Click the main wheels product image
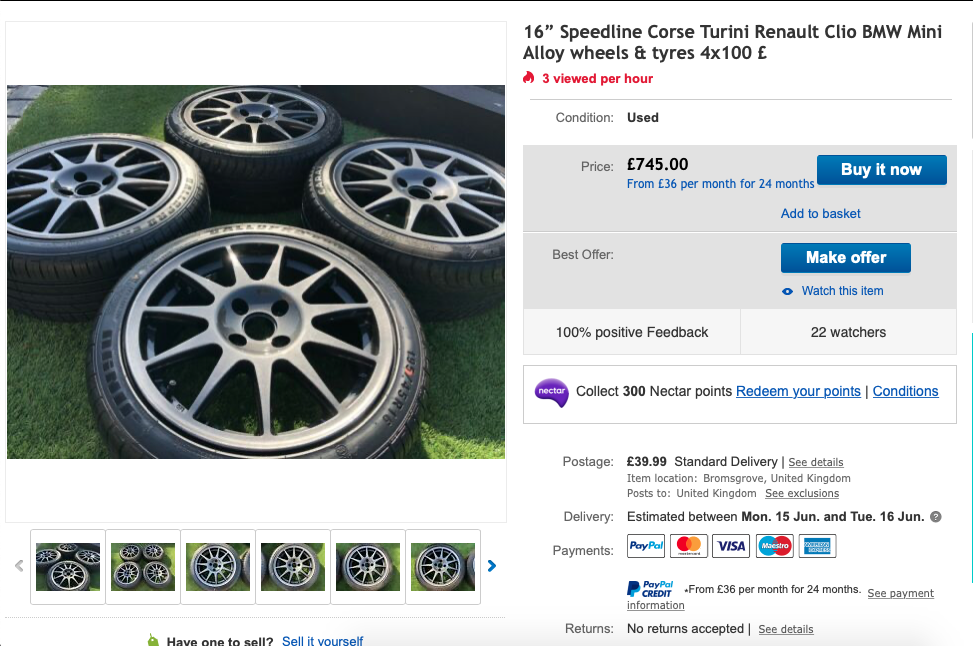 [x=256, y=272]
